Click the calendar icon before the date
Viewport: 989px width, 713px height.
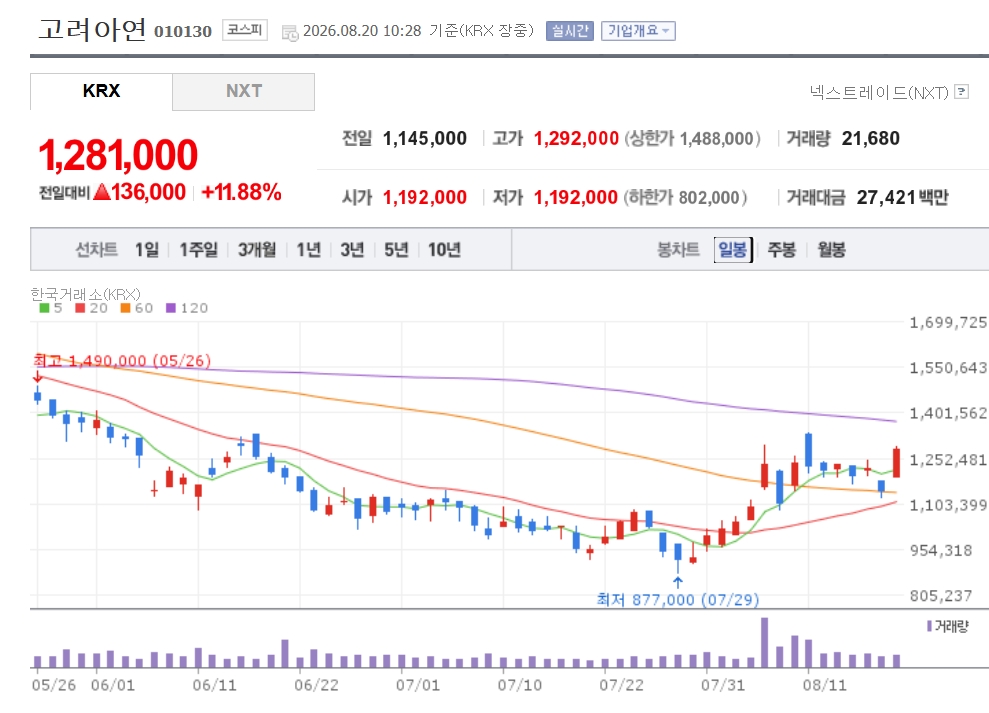click(290, 32)
